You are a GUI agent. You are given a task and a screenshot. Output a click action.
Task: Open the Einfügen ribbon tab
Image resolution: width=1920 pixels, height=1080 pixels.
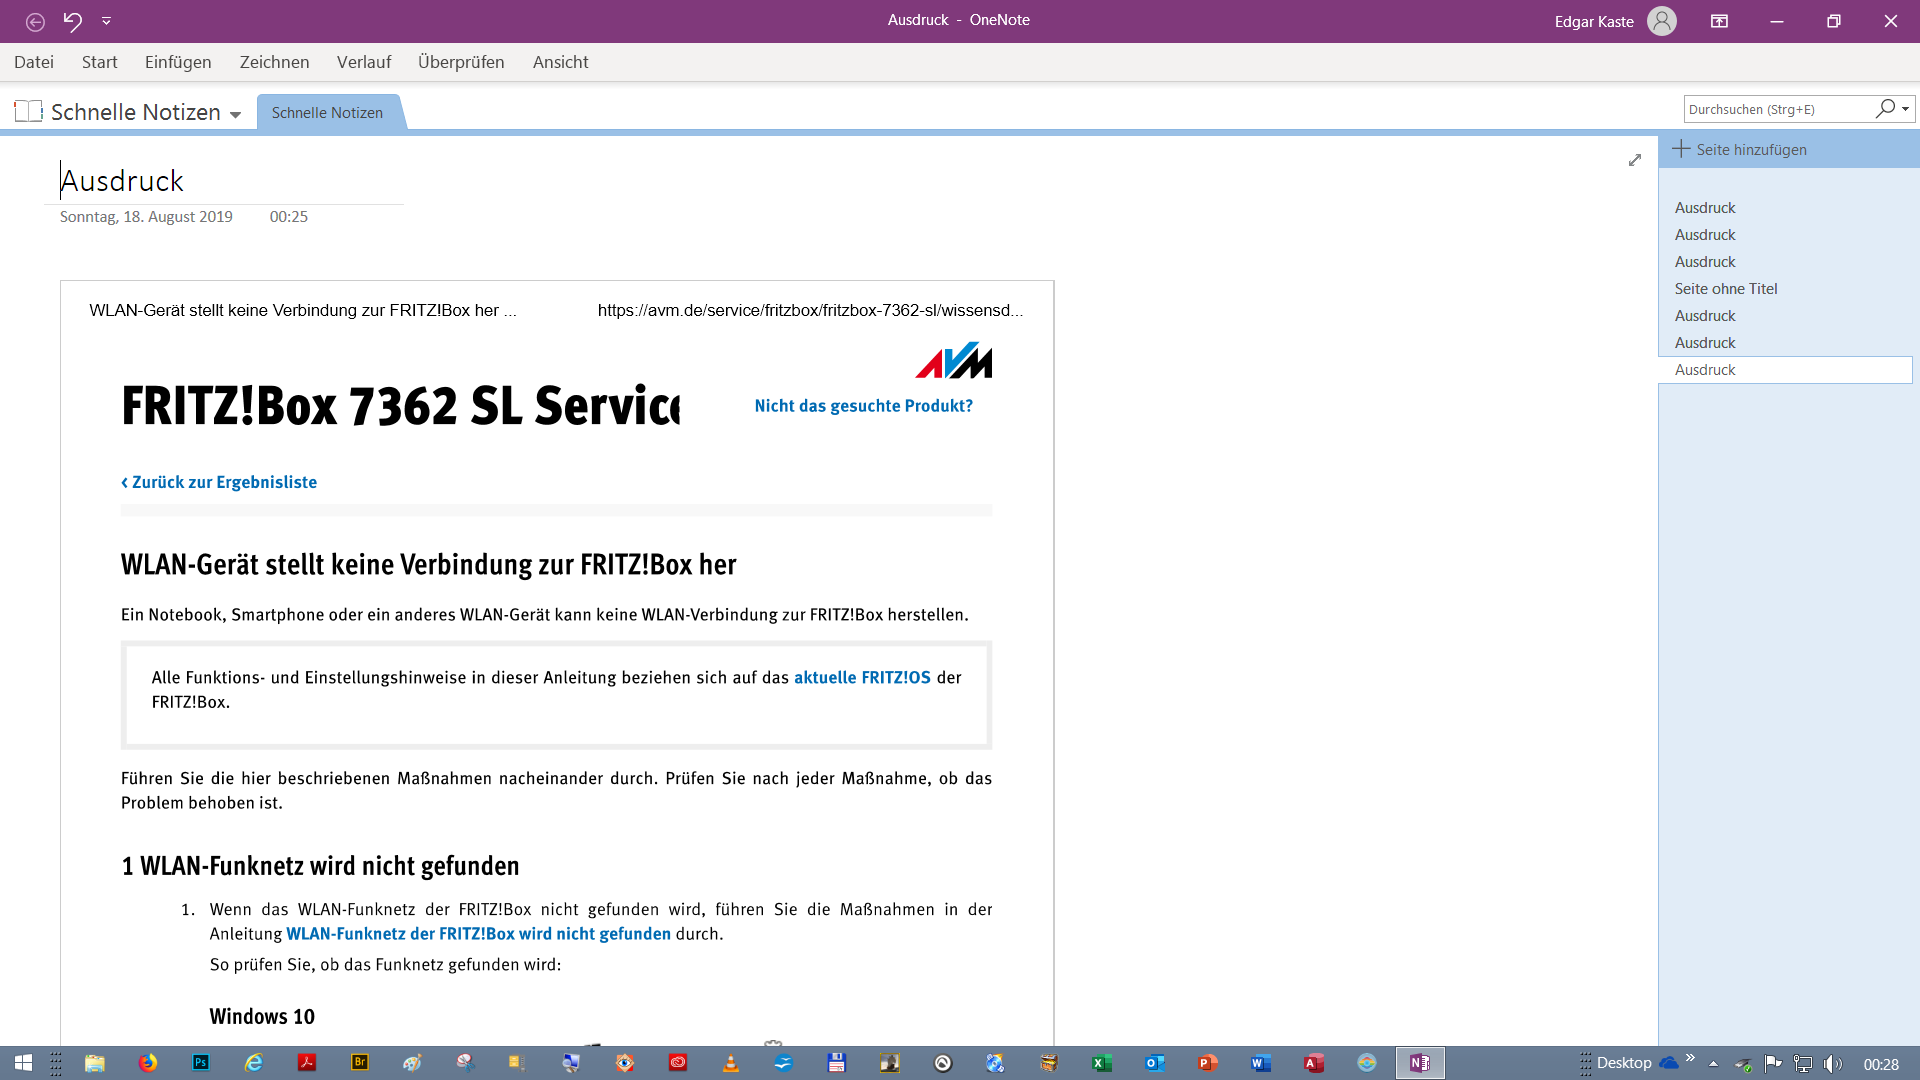point(178,62)
